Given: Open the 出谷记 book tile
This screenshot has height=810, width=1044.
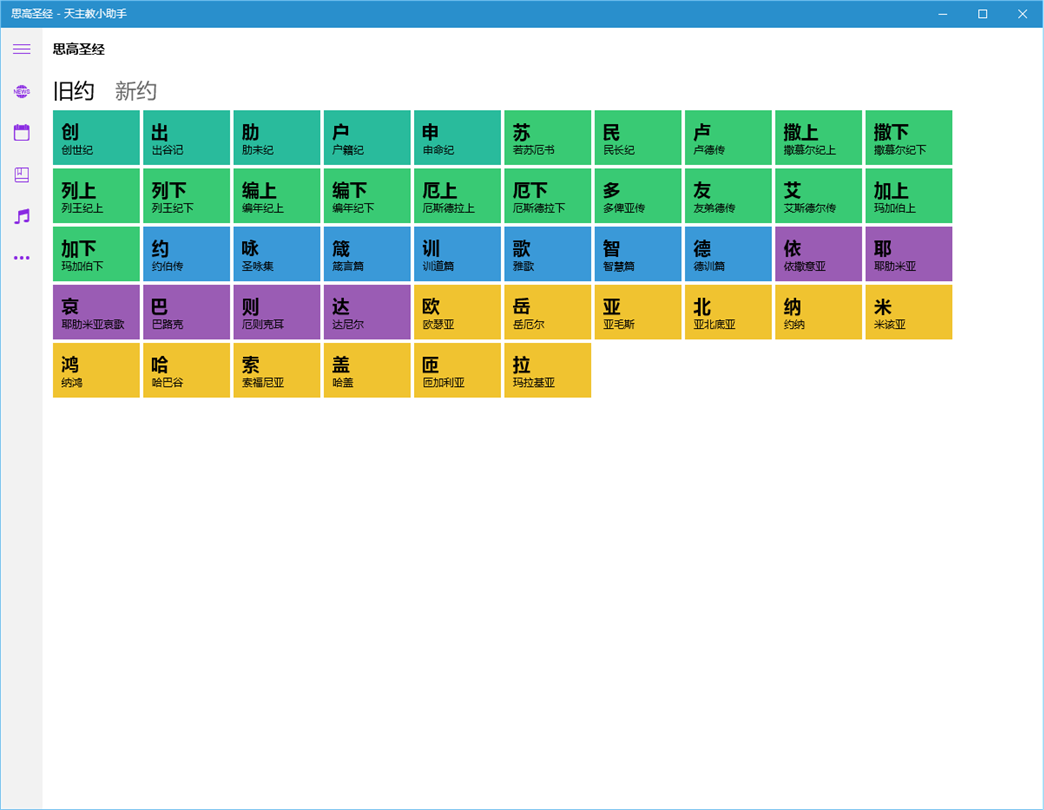Looking at the screenshot, I should pyautogui.click(x=186, y=138).
